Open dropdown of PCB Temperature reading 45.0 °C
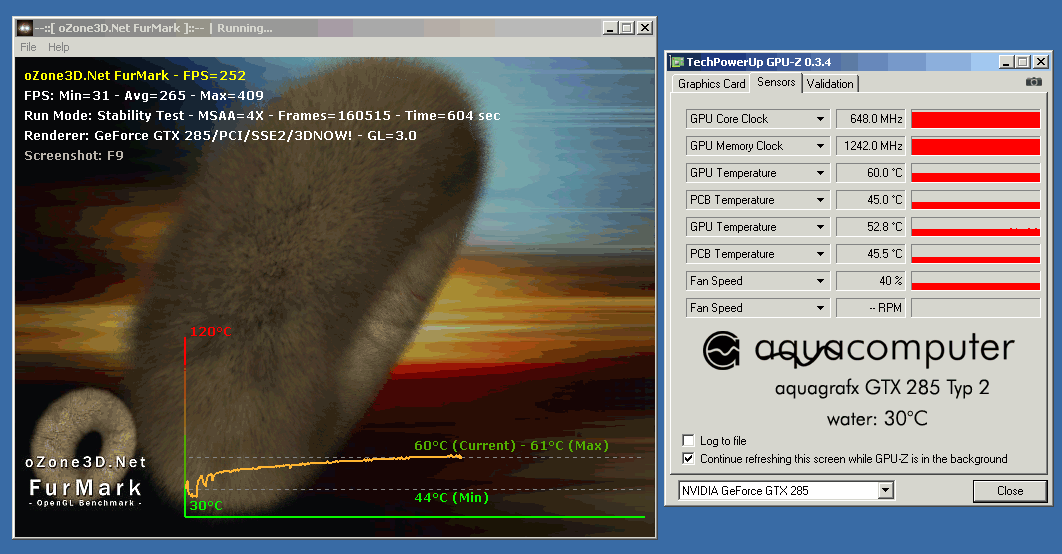The height and width of the screenshot is (554, 1062). tap(820, 200)
